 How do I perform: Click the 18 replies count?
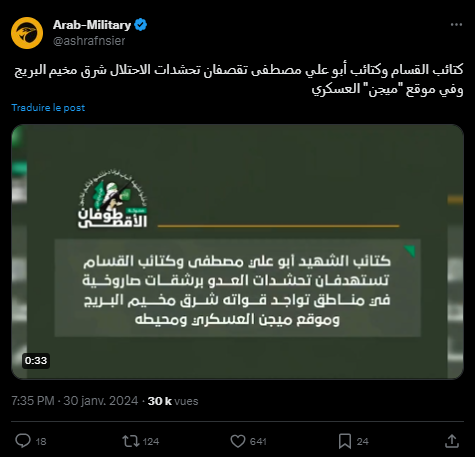click(x=41, y=441)
